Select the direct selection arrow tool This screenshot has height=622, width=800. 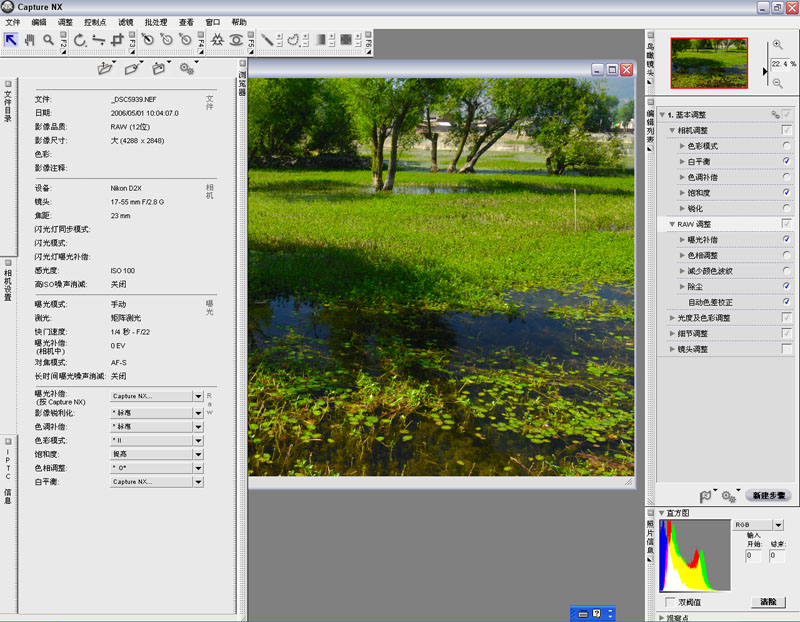click(11, 40)
